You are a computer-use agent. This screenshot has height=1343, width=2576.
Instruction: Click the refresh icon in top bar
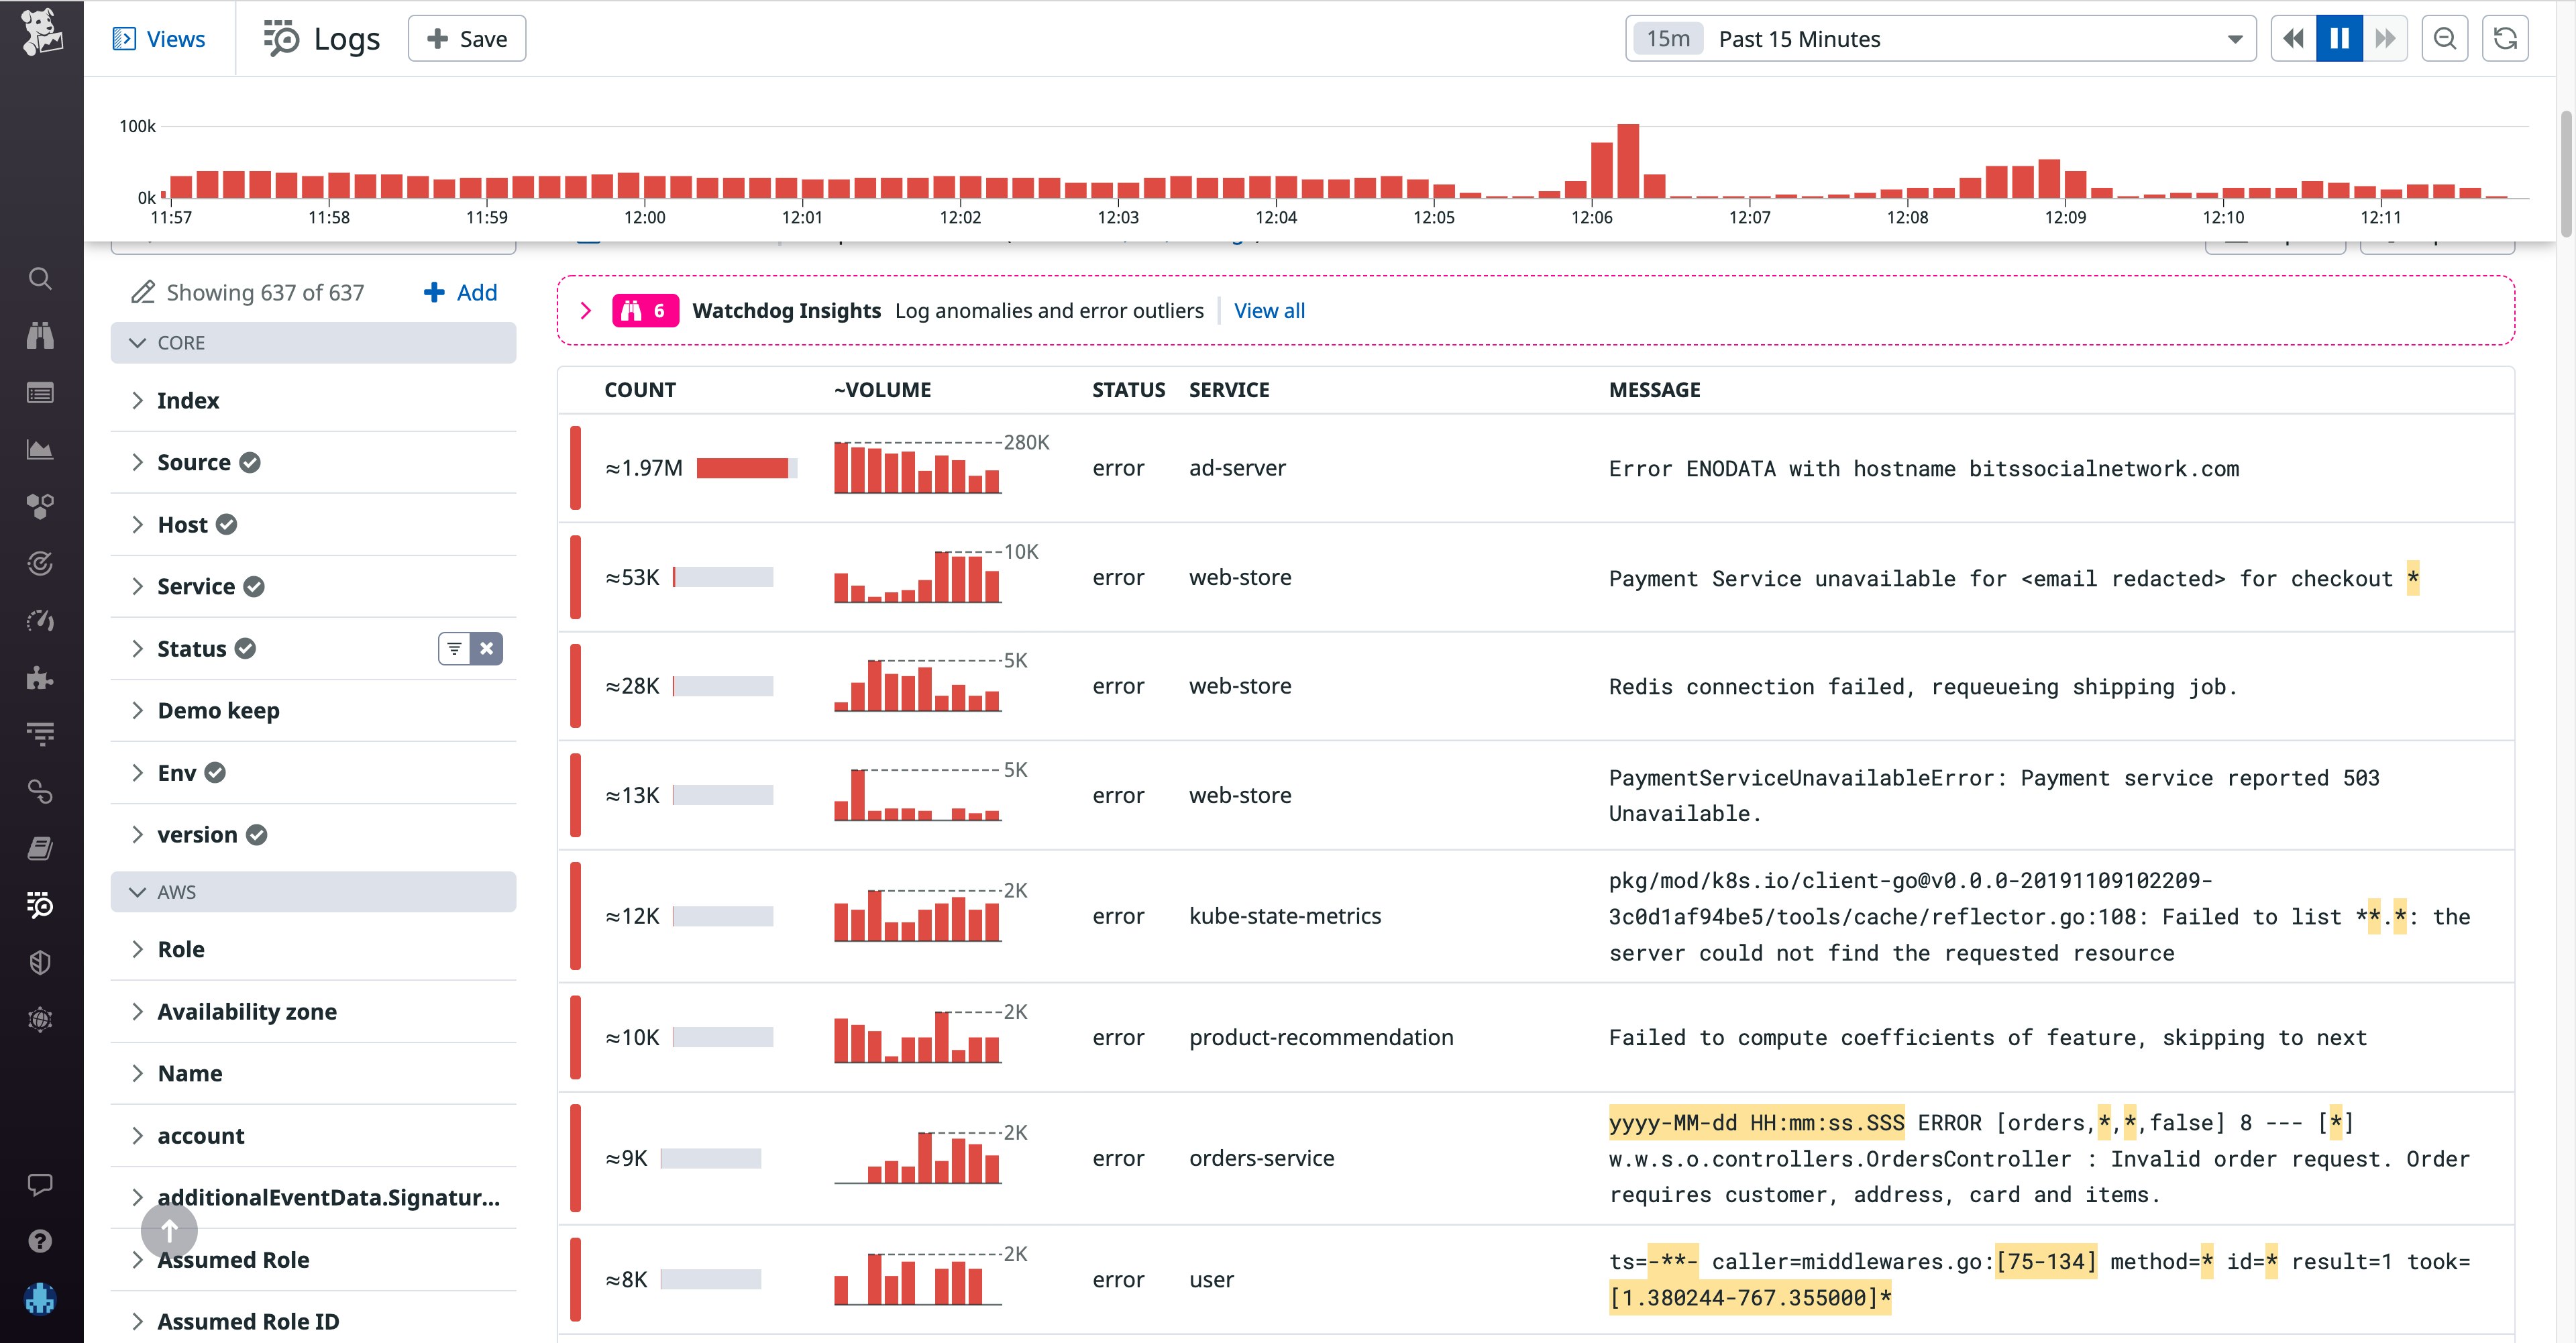coord(2504,39)
